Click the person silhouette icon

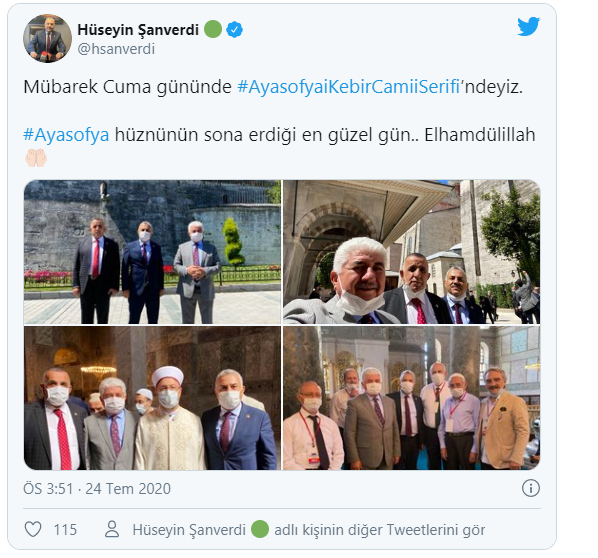click(112, 529)
